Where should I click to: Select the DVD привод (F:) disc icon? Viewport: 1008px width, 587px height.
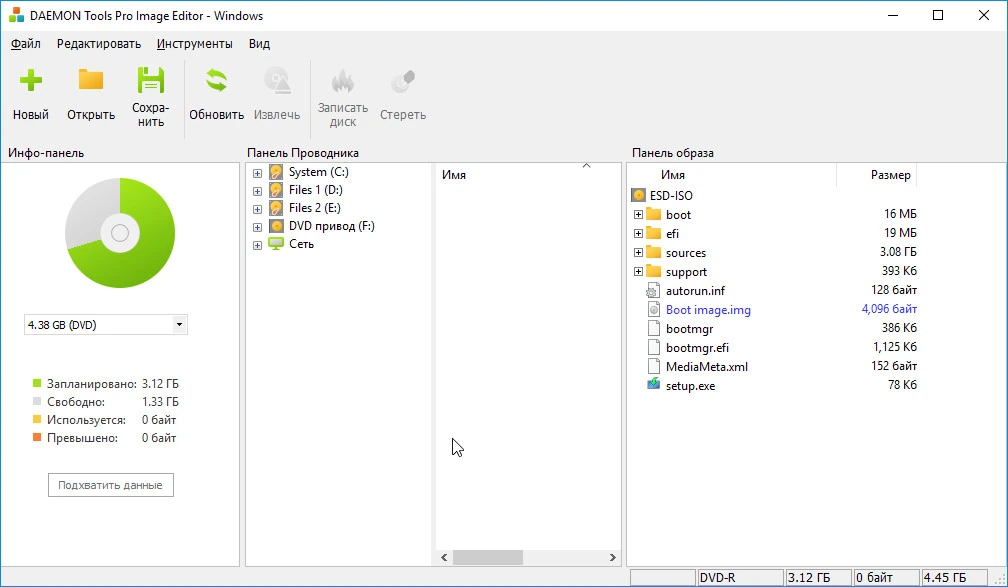pyautogui.click(x=276, y=226)
